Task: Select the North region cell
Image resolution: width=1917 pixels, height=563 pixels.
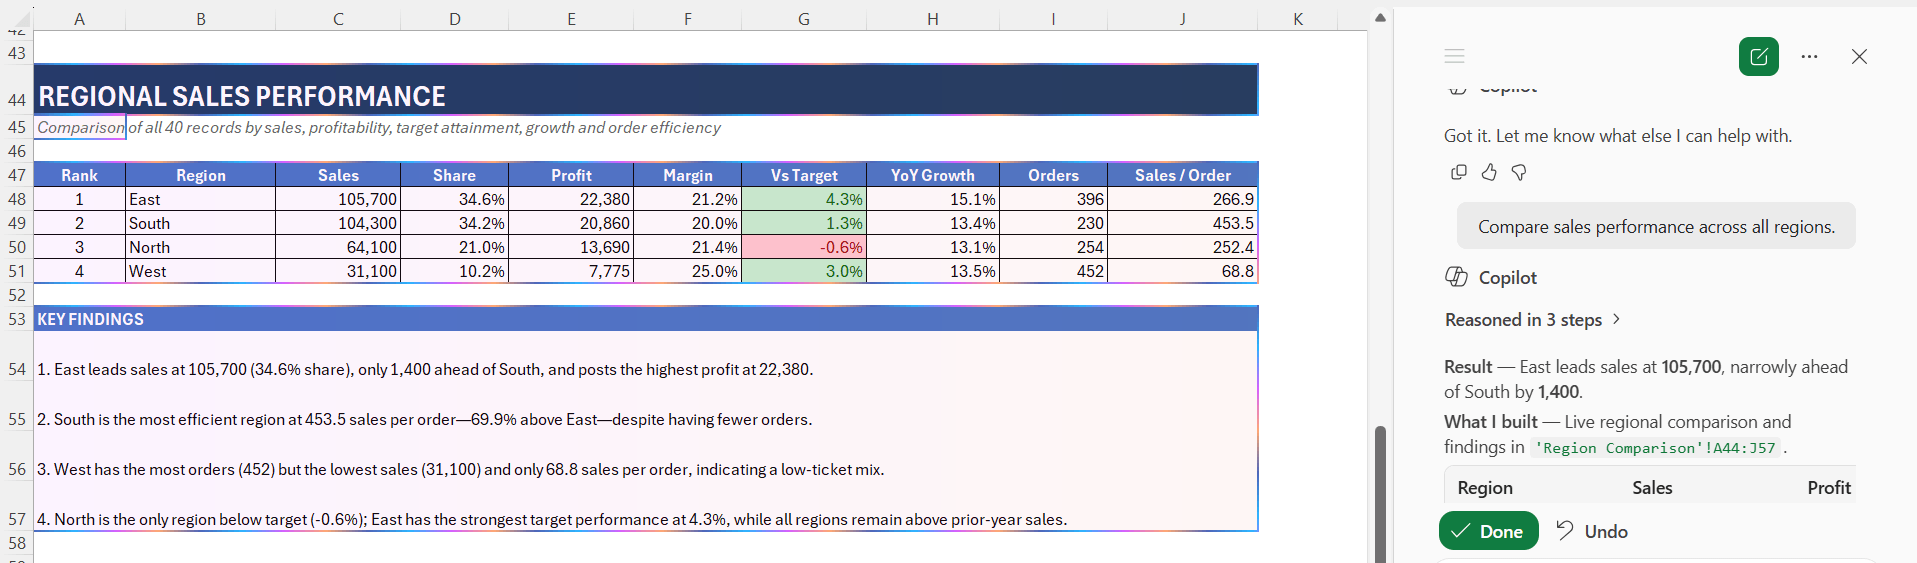Action: 201,247
